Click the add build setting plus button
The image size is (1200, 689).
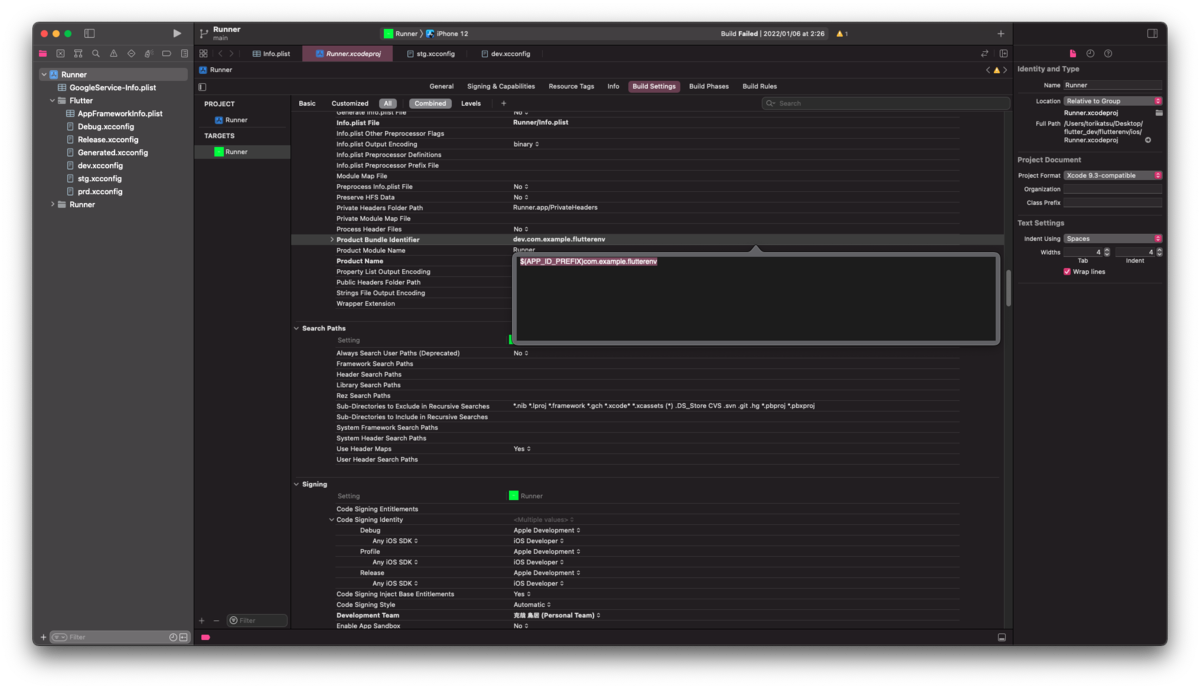503,103
